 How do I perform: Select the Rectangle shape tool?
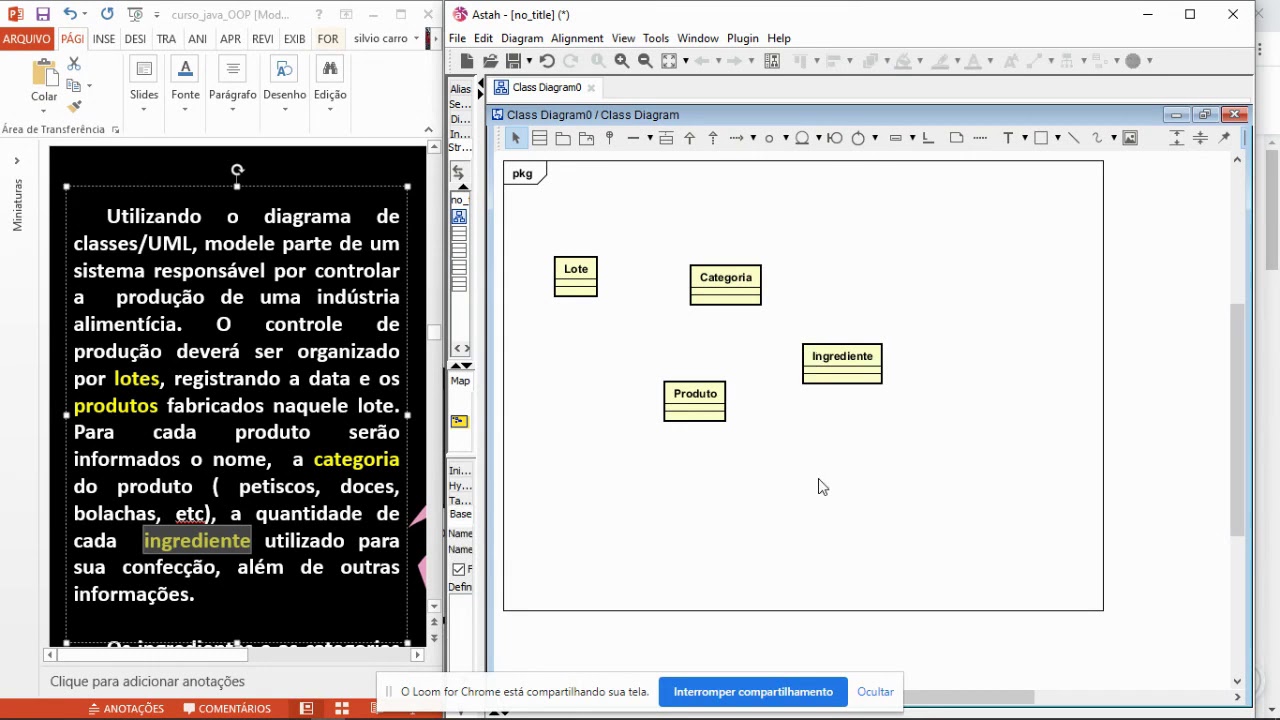1041,138
